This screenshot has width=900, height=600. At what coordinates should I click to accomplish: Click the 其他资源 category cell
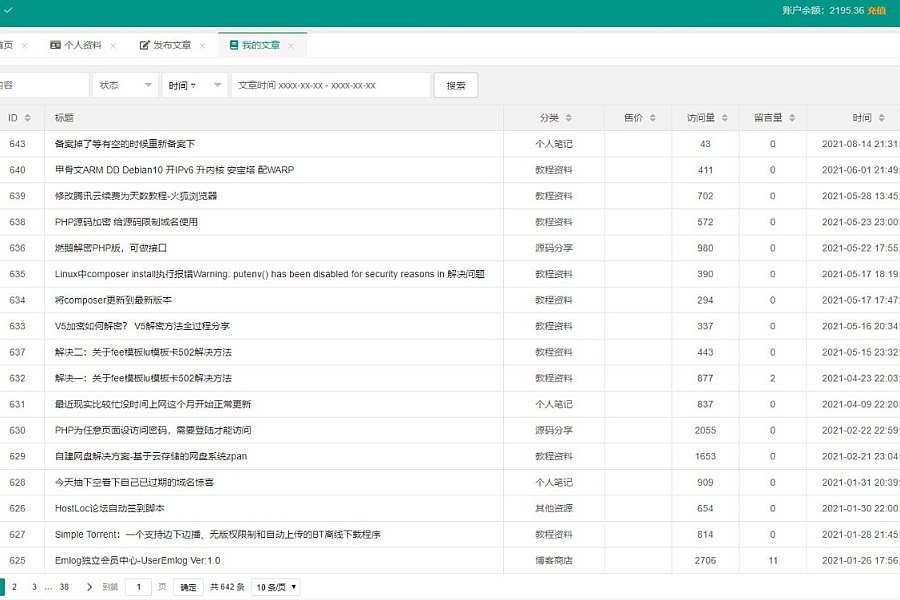click(554, 508)
